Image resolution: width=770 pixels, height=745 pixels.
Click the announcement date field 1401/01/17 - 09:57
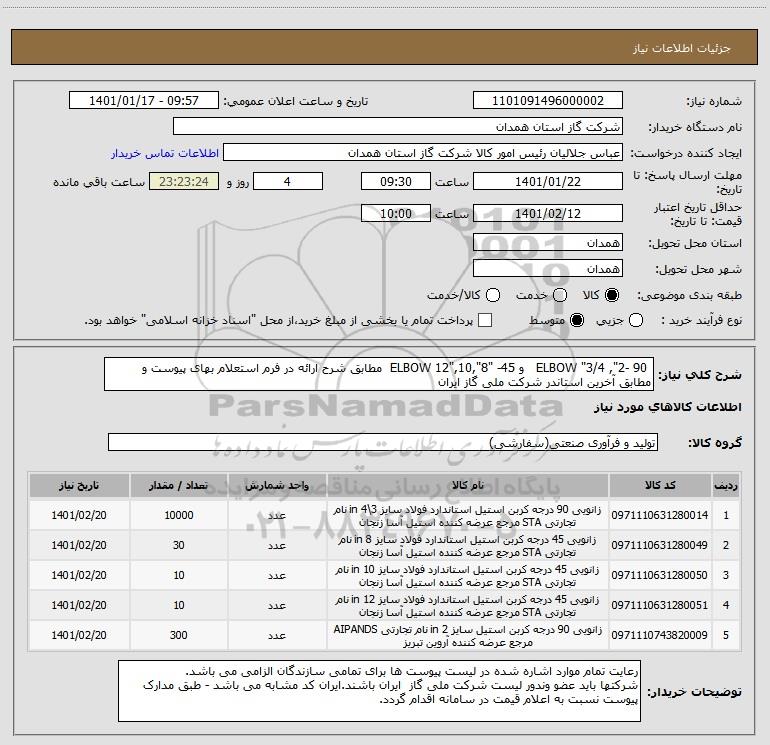tap(144, 101)
